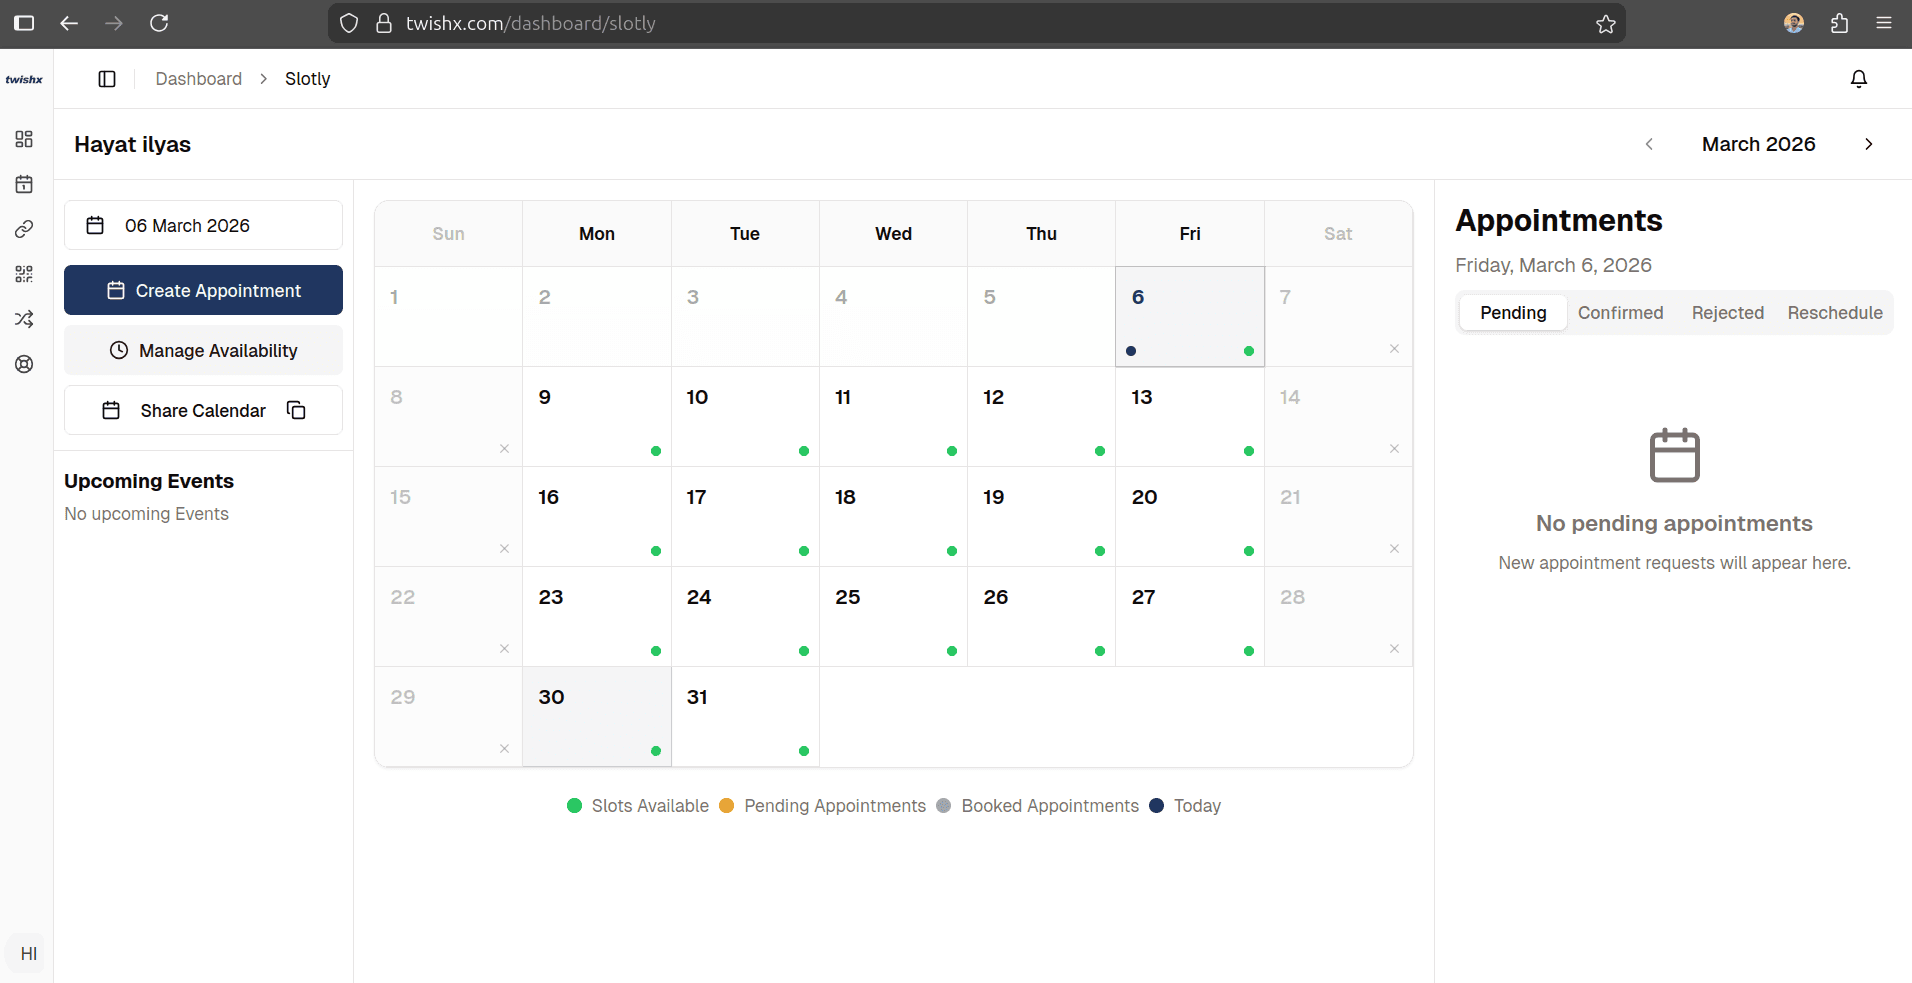
Task: Toggle the sidebar panel icon
Action: click(107, 79)
